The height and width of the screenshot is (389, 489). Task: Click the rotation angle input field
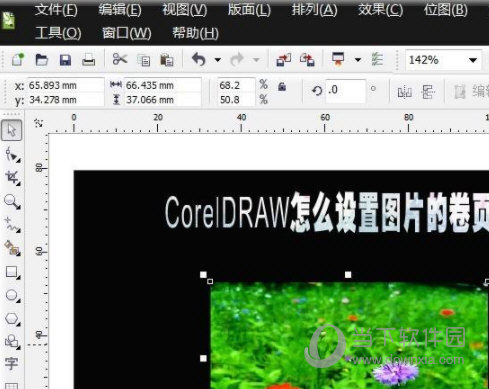coord(345,90)
